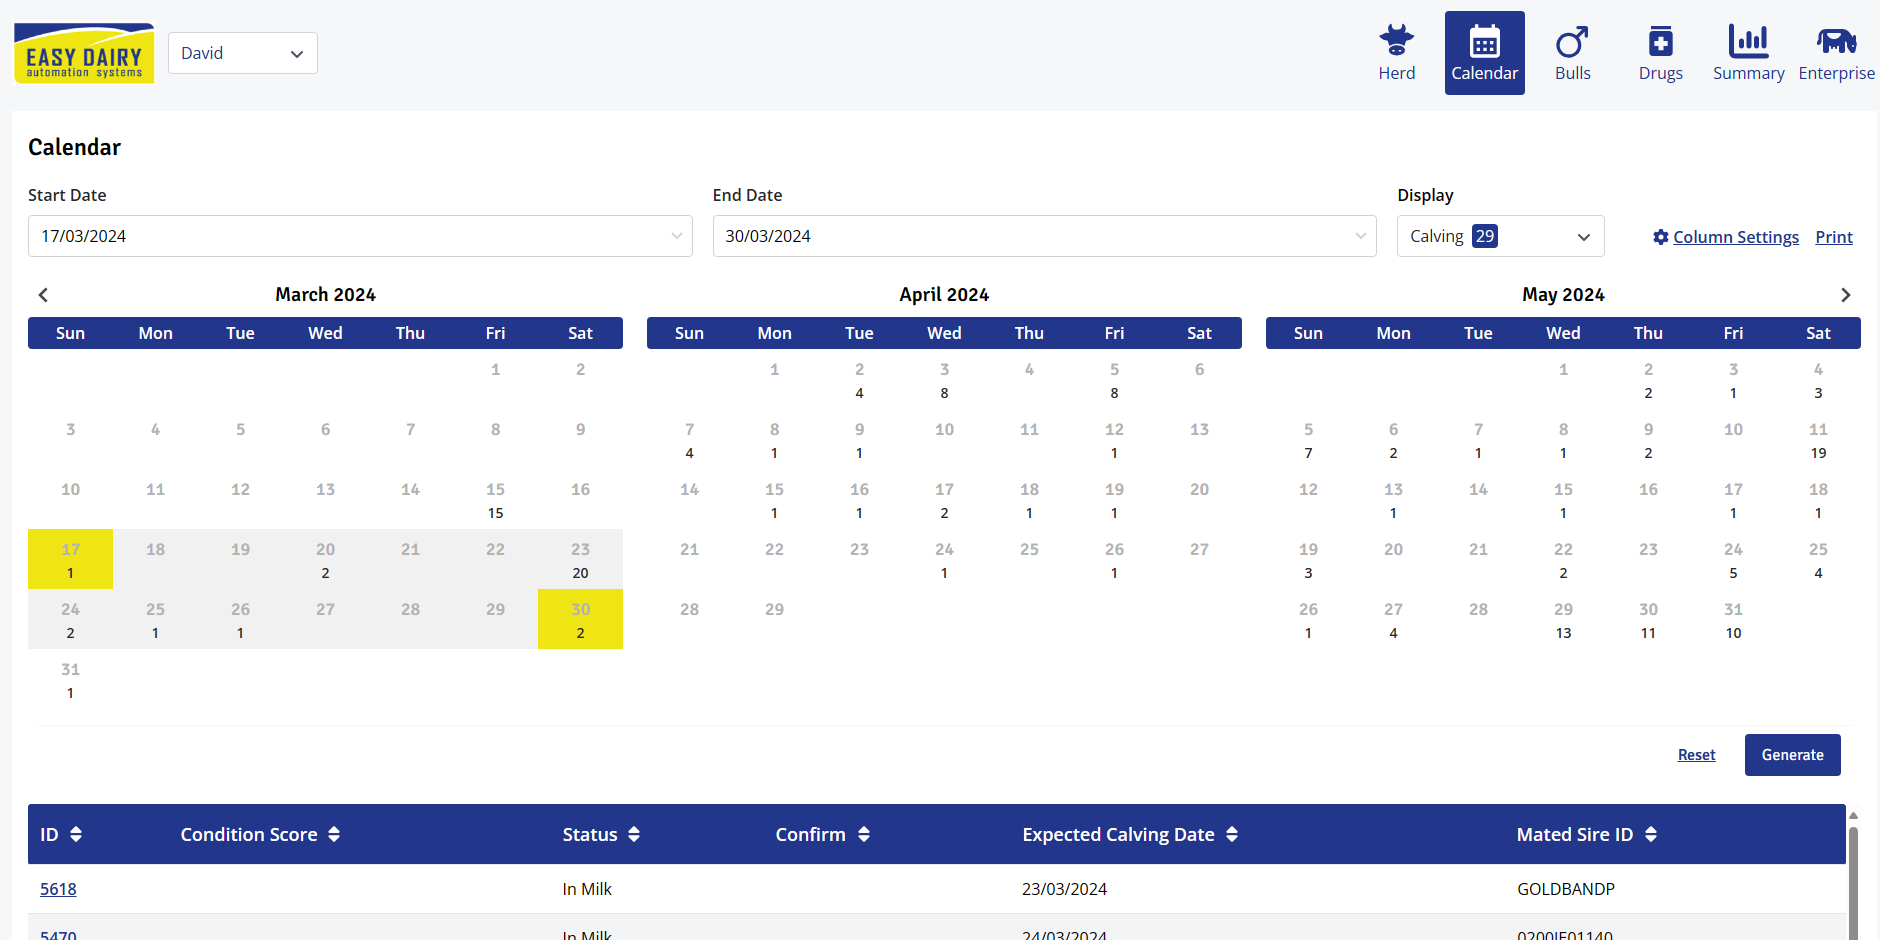The height and width of the screenshot is (940, 1880).
Task: Expand the Start Date dropdown
Action: click(676, 236)
